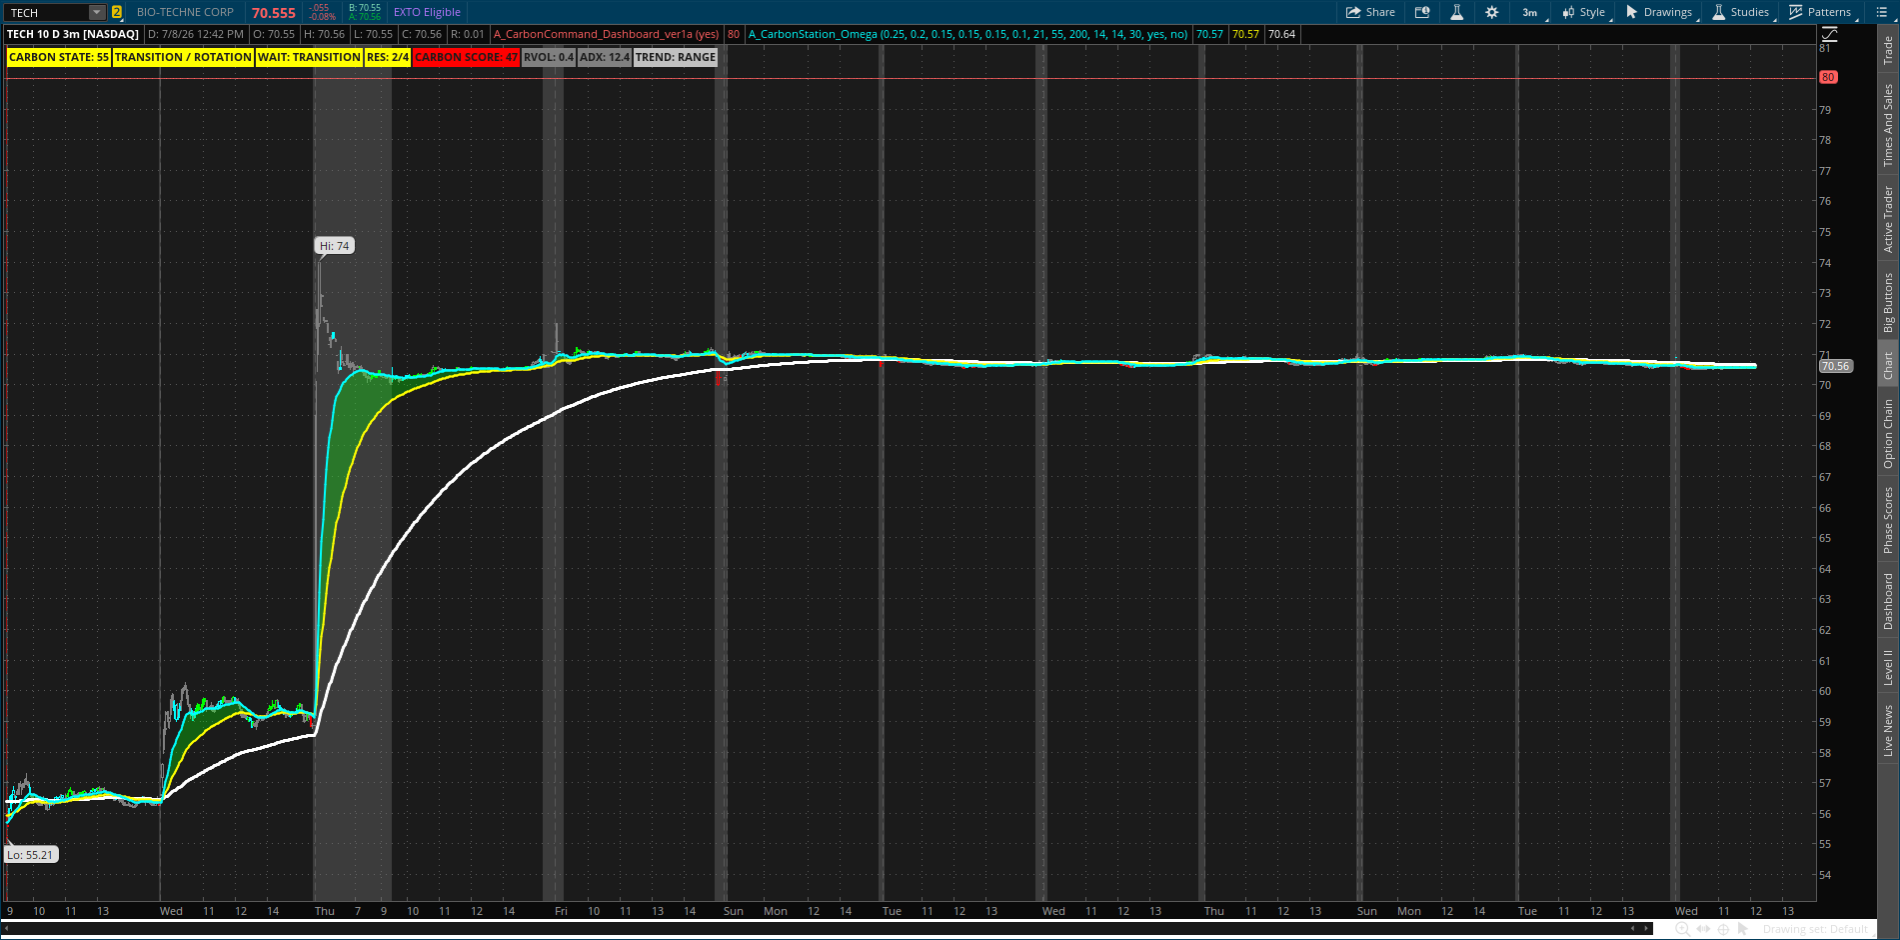This screenshot has height=940, width=1900.
Task: Select the pointer tool icon at bottom
Action: [1743, 929]
